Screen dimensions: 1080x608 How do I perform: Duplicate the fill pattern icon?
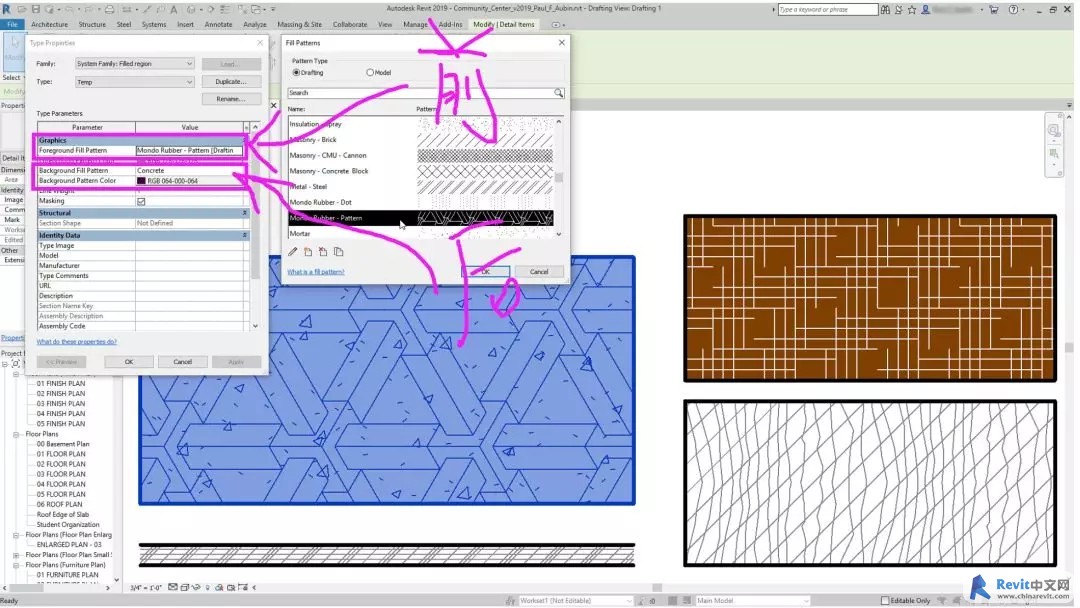338,252
